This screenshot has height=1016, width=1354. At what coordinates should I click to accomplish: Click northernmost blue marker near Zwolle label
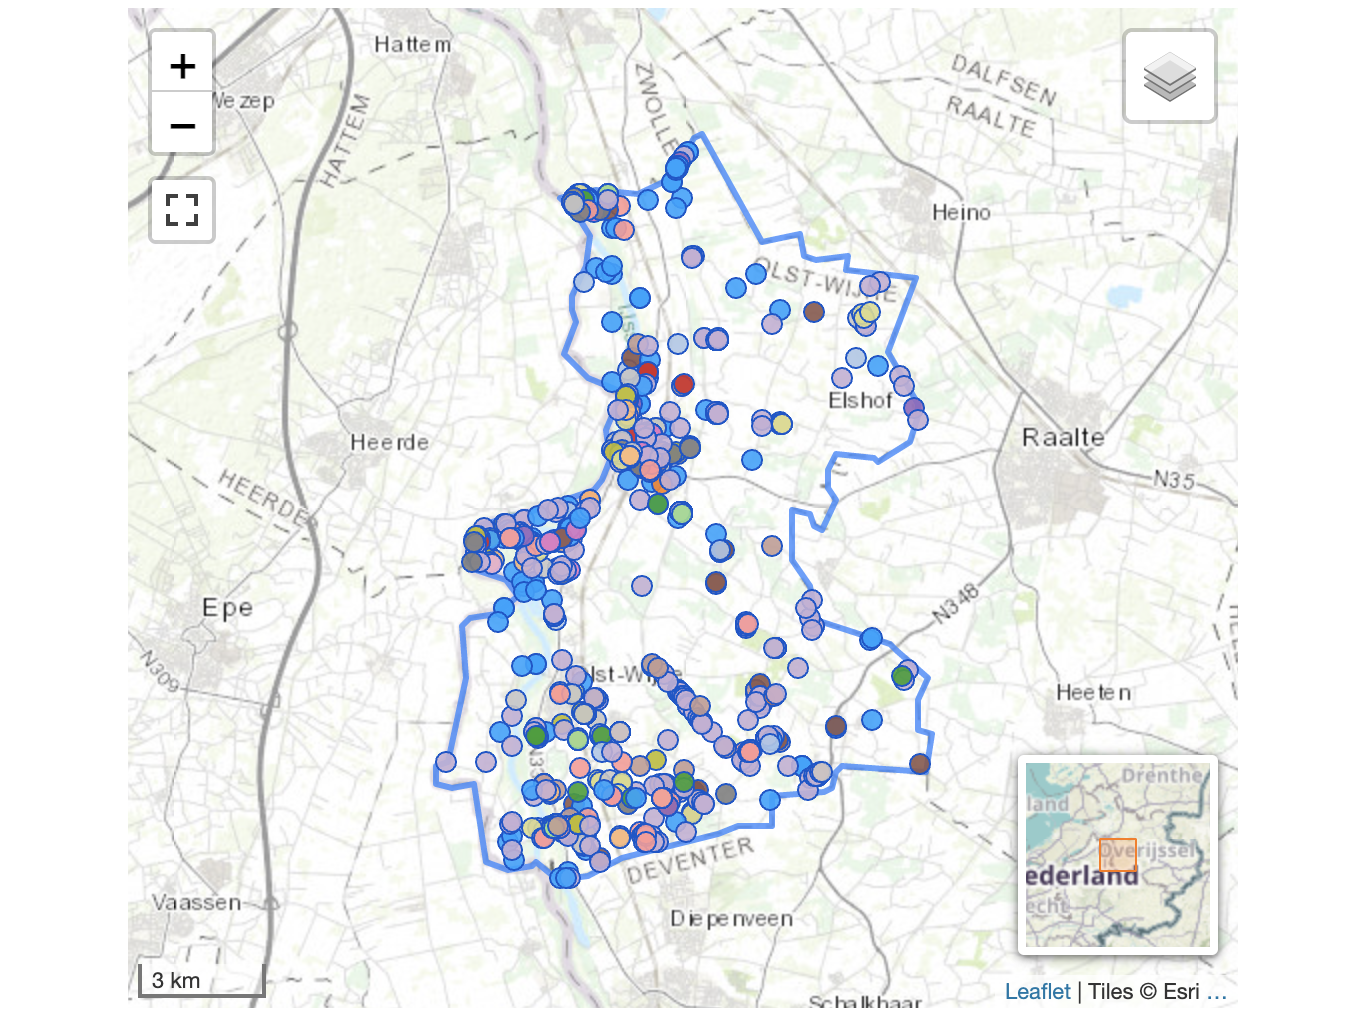point(687,153)
